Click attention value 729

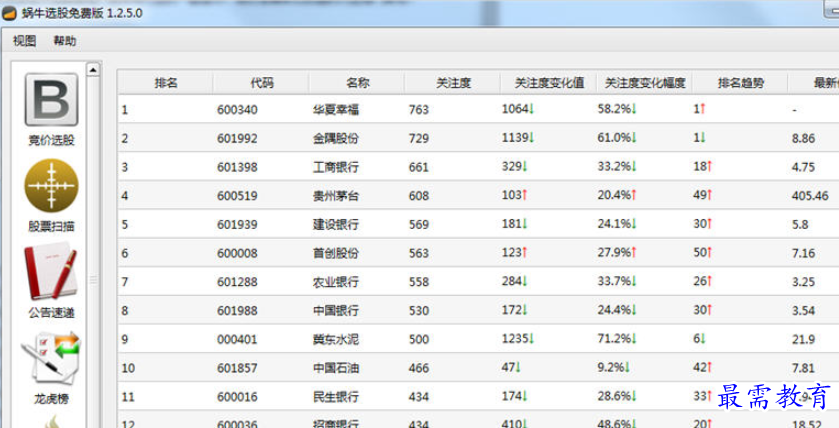pos(418,139)
